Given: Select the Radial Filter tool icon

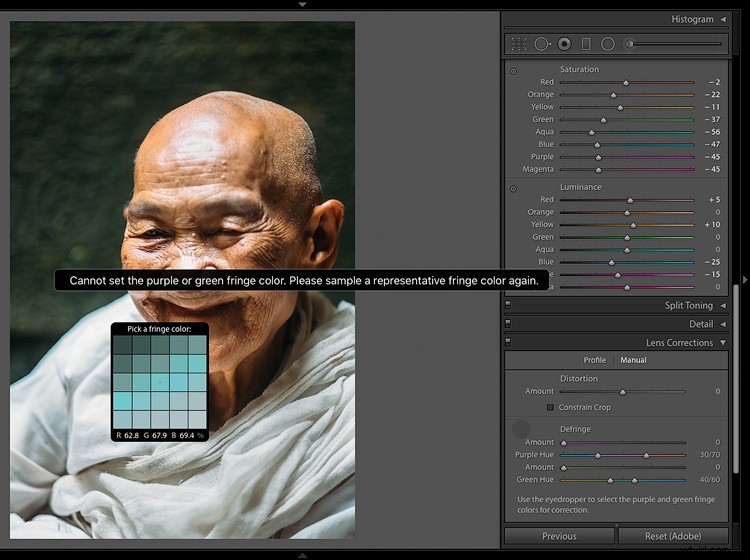Looking at the screenshot, I should pos(607,44).
